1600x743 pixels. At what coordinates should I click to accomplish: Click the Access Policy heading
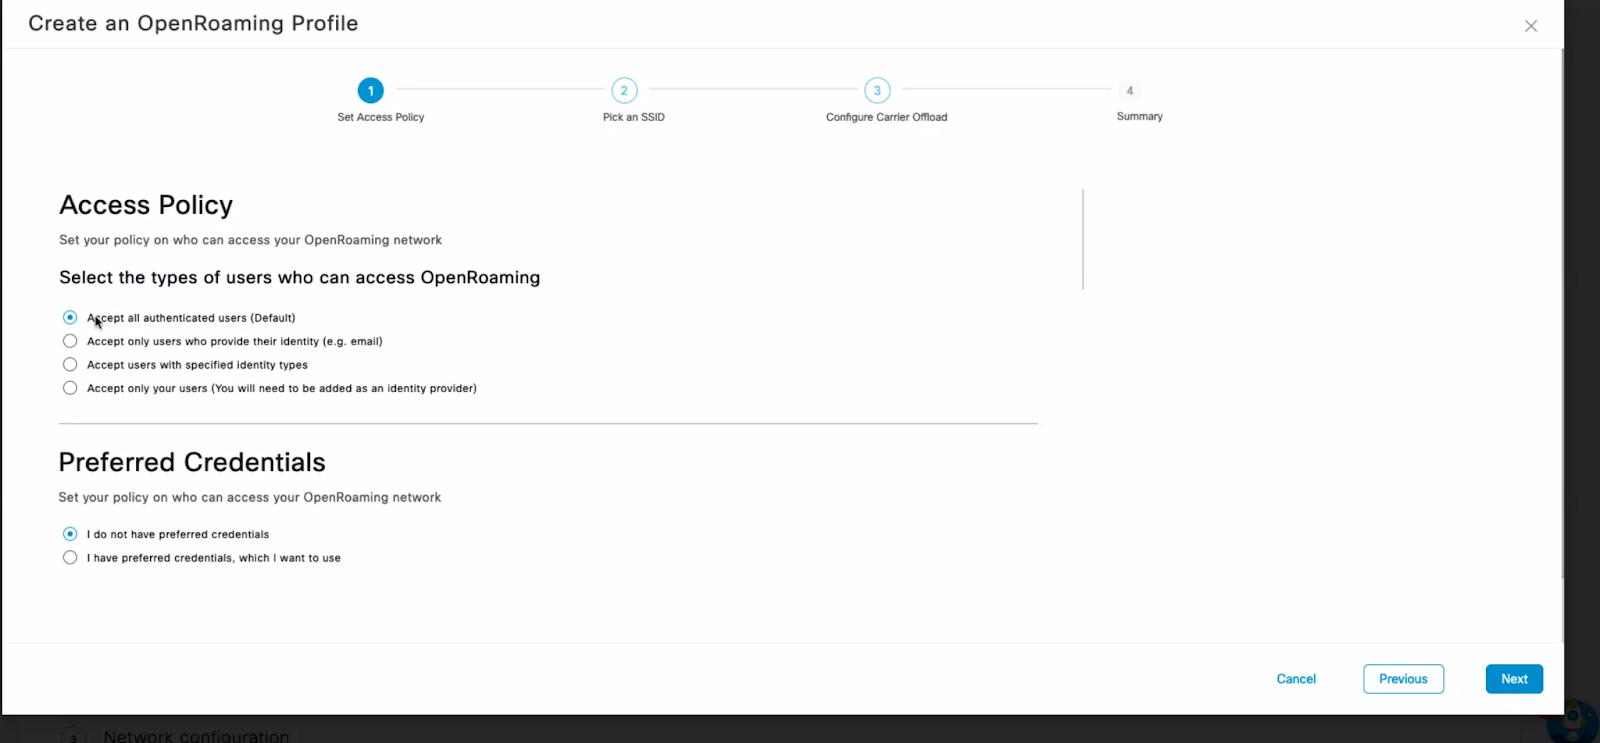pyautogui.click(x=146, y=205)
